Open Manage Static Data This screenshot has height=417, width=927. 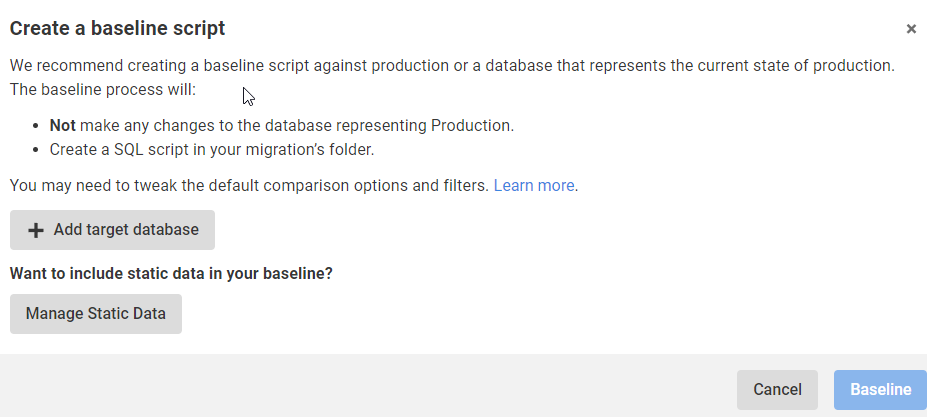pyautogui.click(x=96, y=314)
